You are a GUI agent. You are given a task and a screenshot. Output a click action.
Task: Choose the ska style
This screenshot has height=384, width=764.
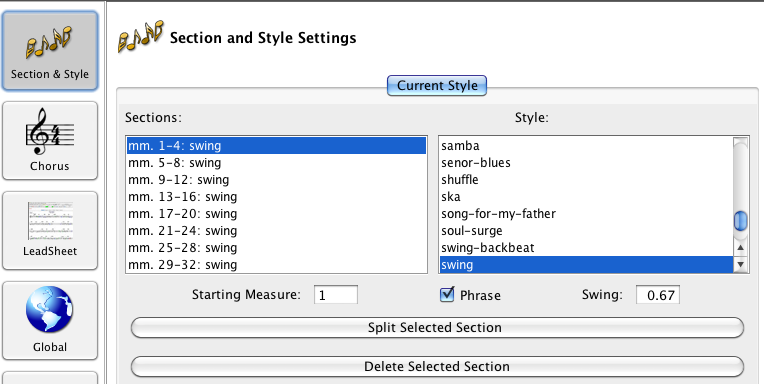tap(586, 197)
